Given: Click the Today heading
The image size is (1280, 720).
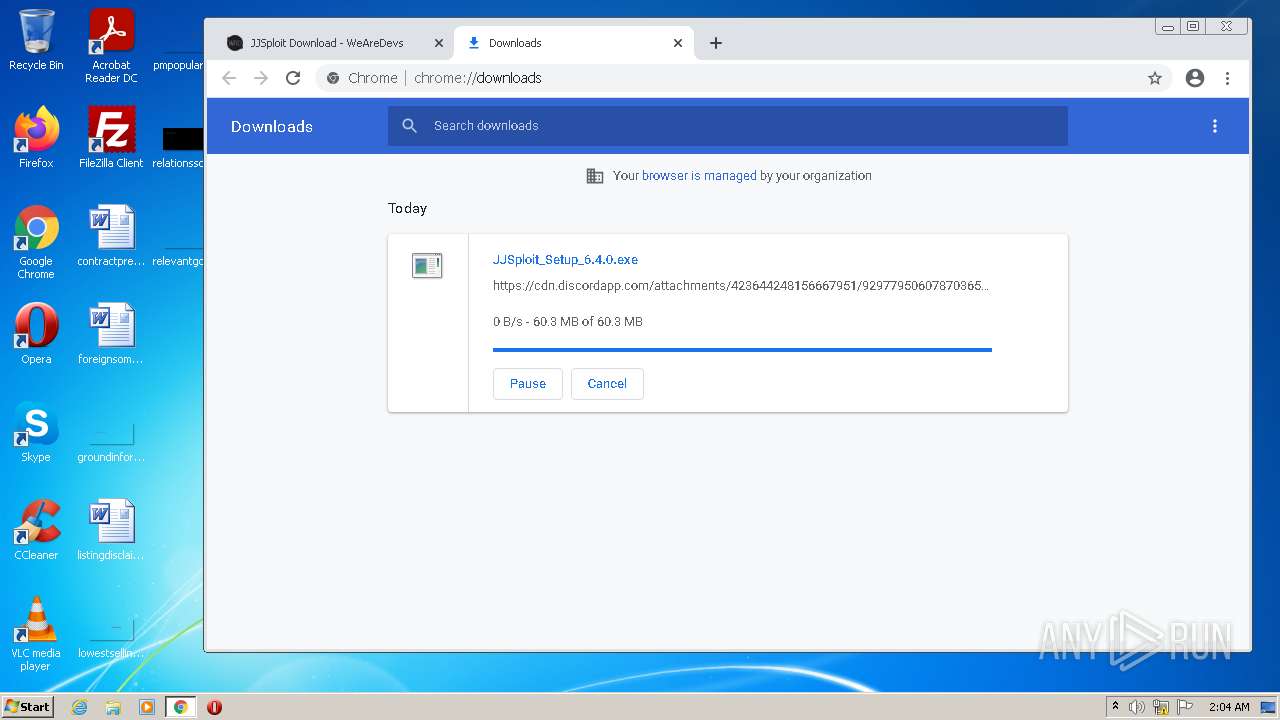Looking at the screenshot, I should click(x=407, y=208).
